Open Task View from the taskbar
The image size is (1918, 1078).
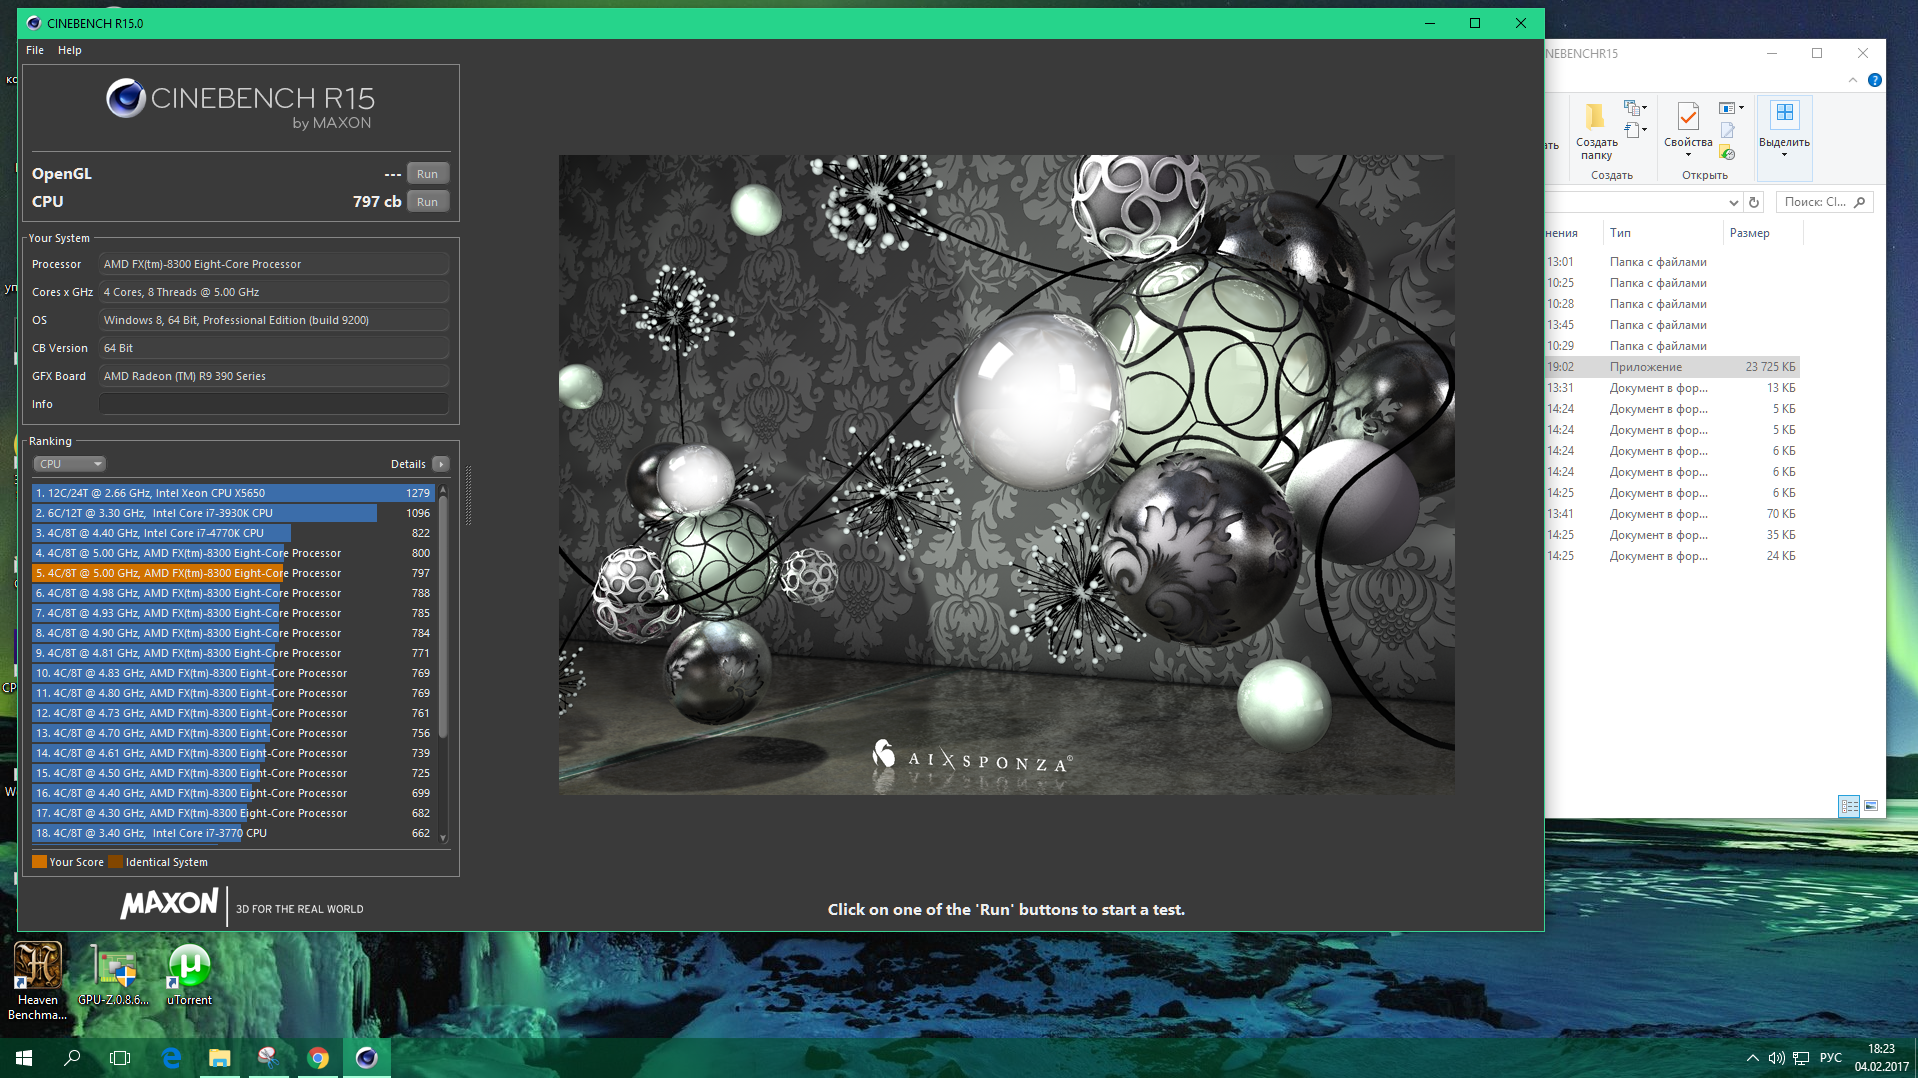[x=120, y=1058]
